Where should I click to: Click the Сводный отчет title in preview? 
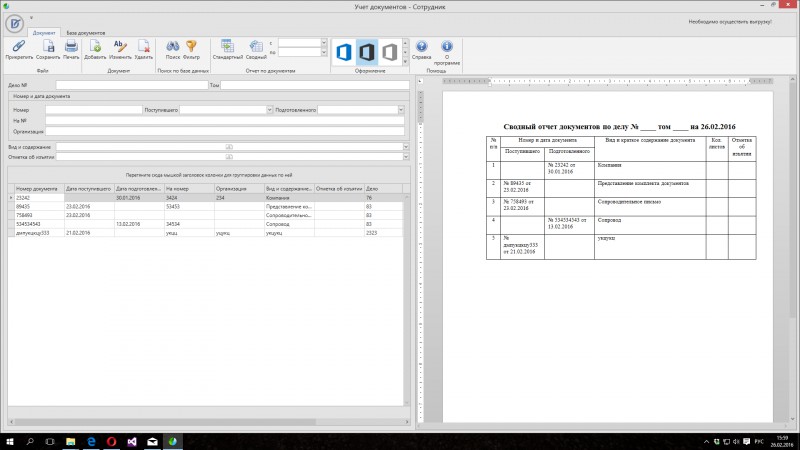click(619, 127)
